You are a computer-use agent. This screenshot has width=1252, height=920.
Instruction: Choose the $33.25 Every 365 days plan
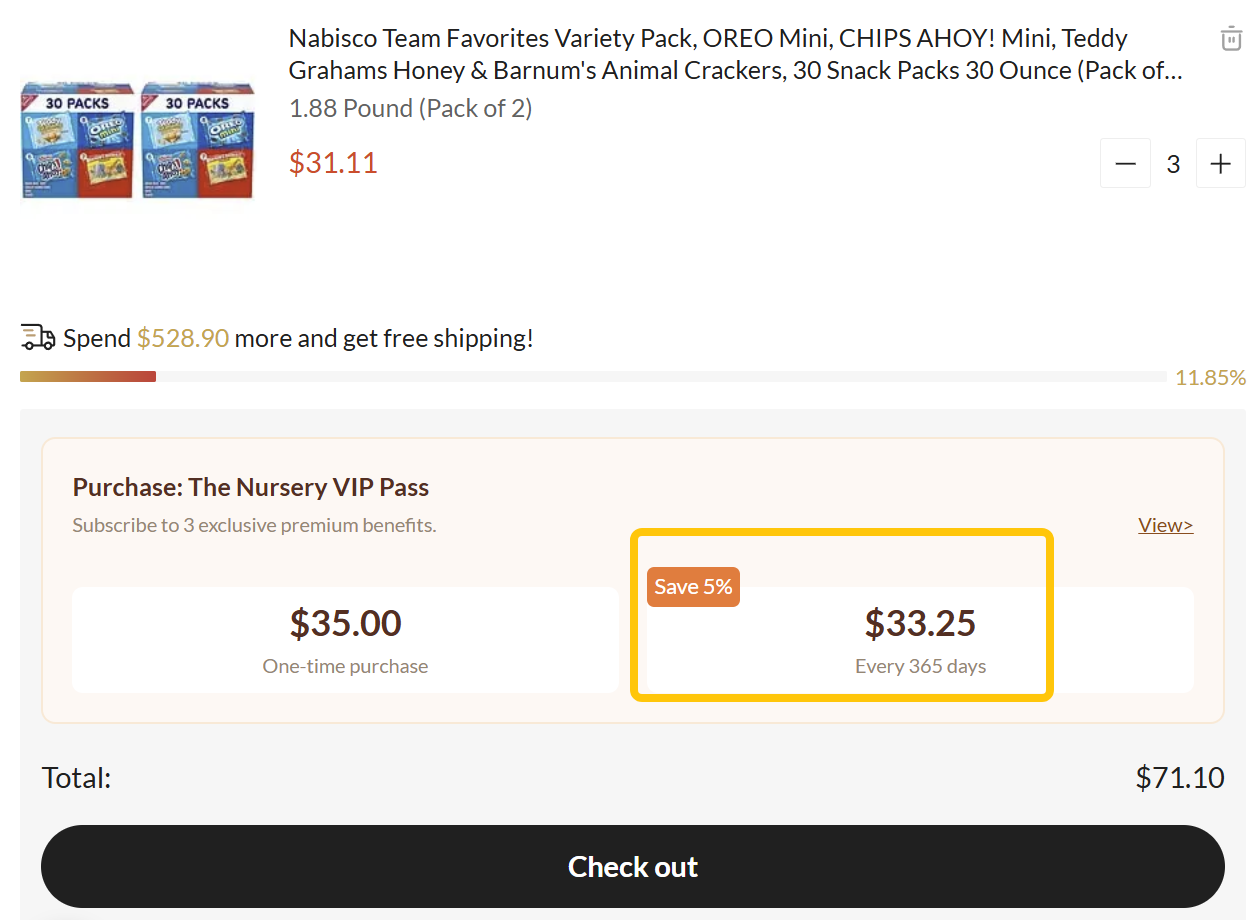point(920,640)
